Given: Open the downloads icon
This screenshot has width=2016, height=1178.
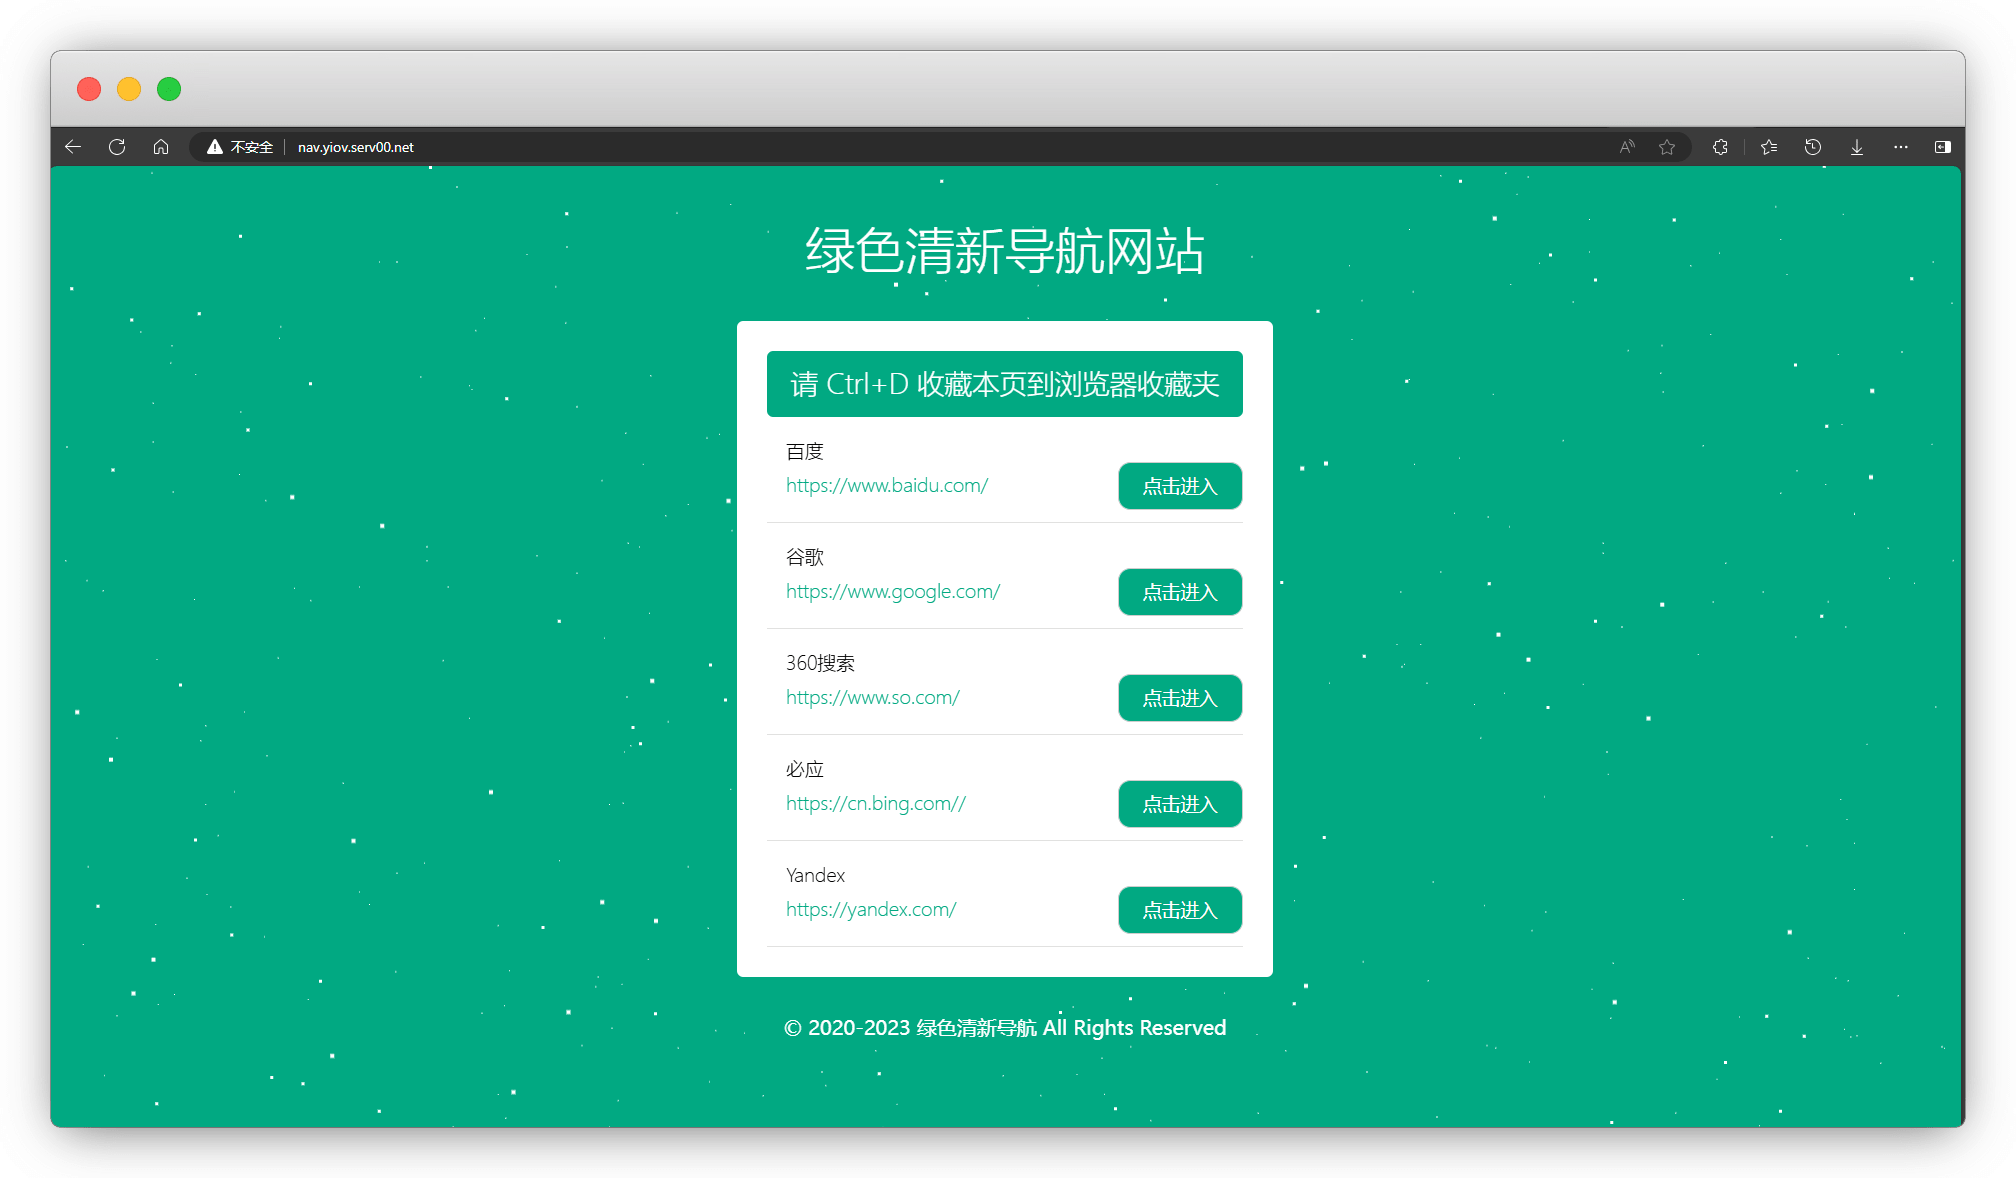Looking at the screenshot, I should [1857, 147].
